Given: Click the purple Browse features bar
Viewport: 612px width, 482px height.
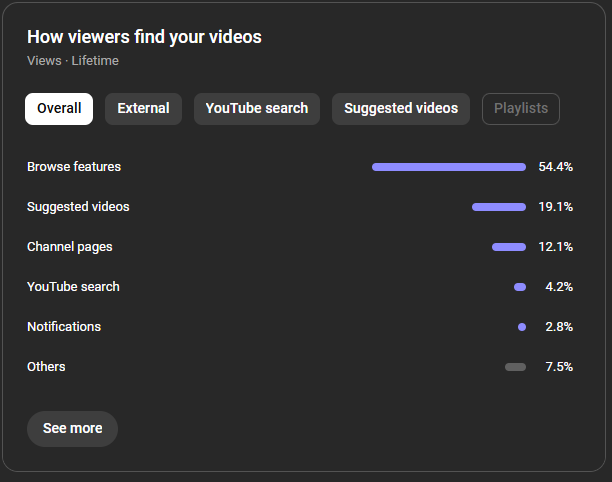Looking at the screenshot, I should click(449, 167).
